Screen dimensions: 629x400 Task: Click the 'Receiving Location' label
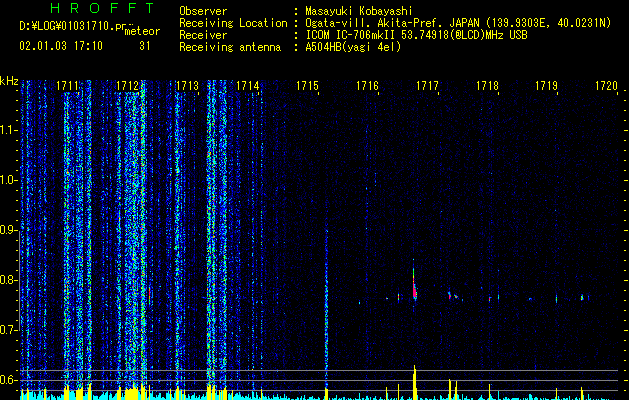[233, 23]
